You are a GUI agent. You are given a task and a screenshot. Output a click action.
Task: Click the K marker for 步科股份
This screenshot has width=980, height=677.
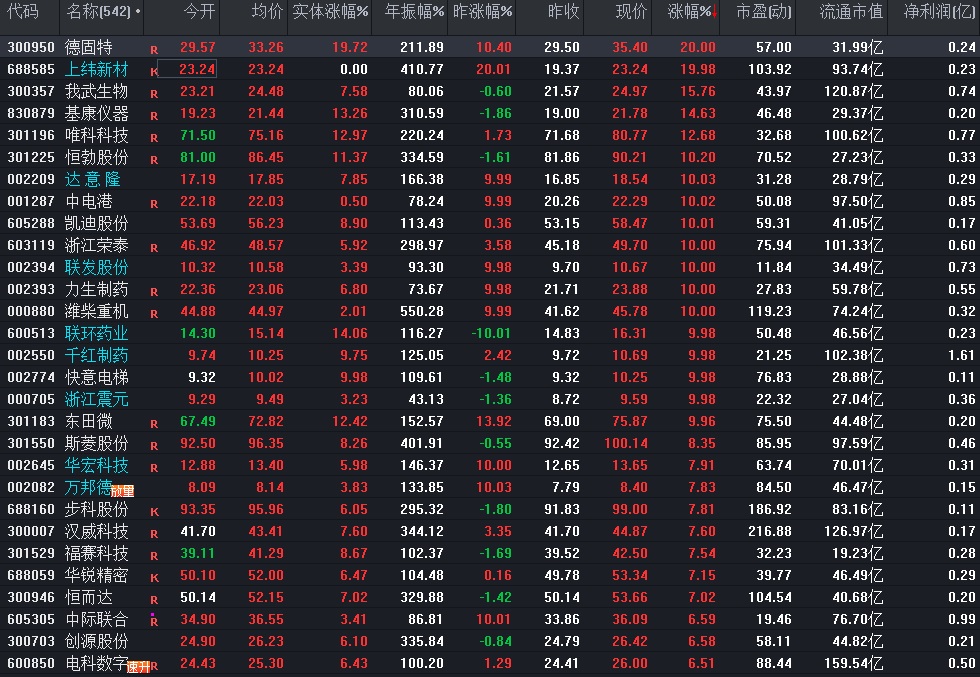[x=154, y=512]
